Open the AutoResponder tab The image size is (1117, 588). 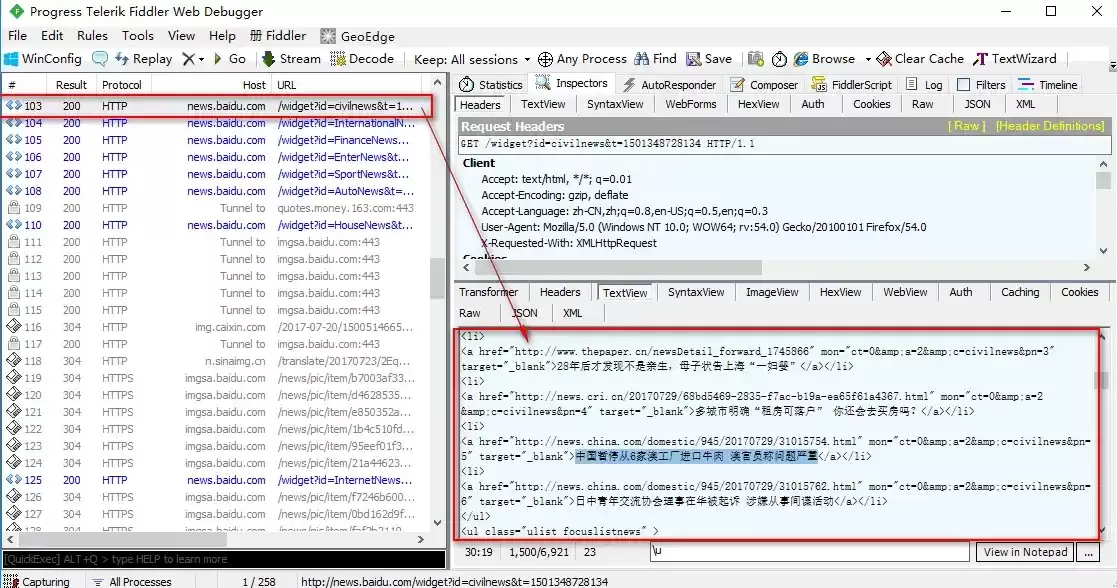(x=670, y=85)
